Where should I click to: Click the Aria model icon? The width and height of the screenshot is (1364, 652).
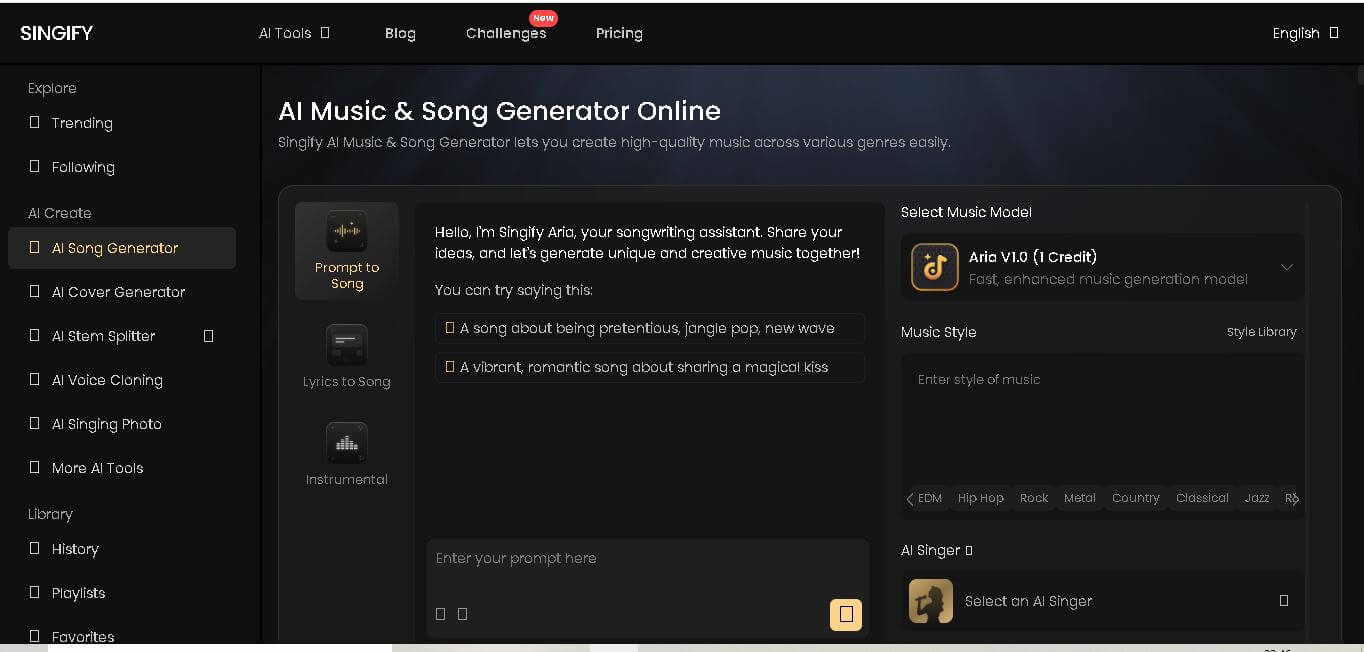click(x=935, y=267)
